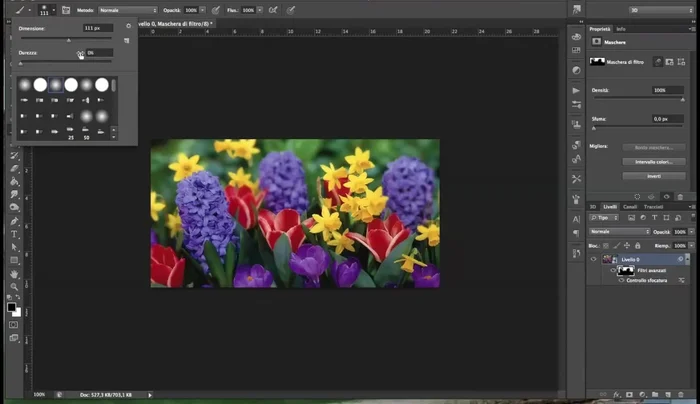Viewport: 700px width, 404px height.
Task: Click the Inverti button
Action: (653, 175)
